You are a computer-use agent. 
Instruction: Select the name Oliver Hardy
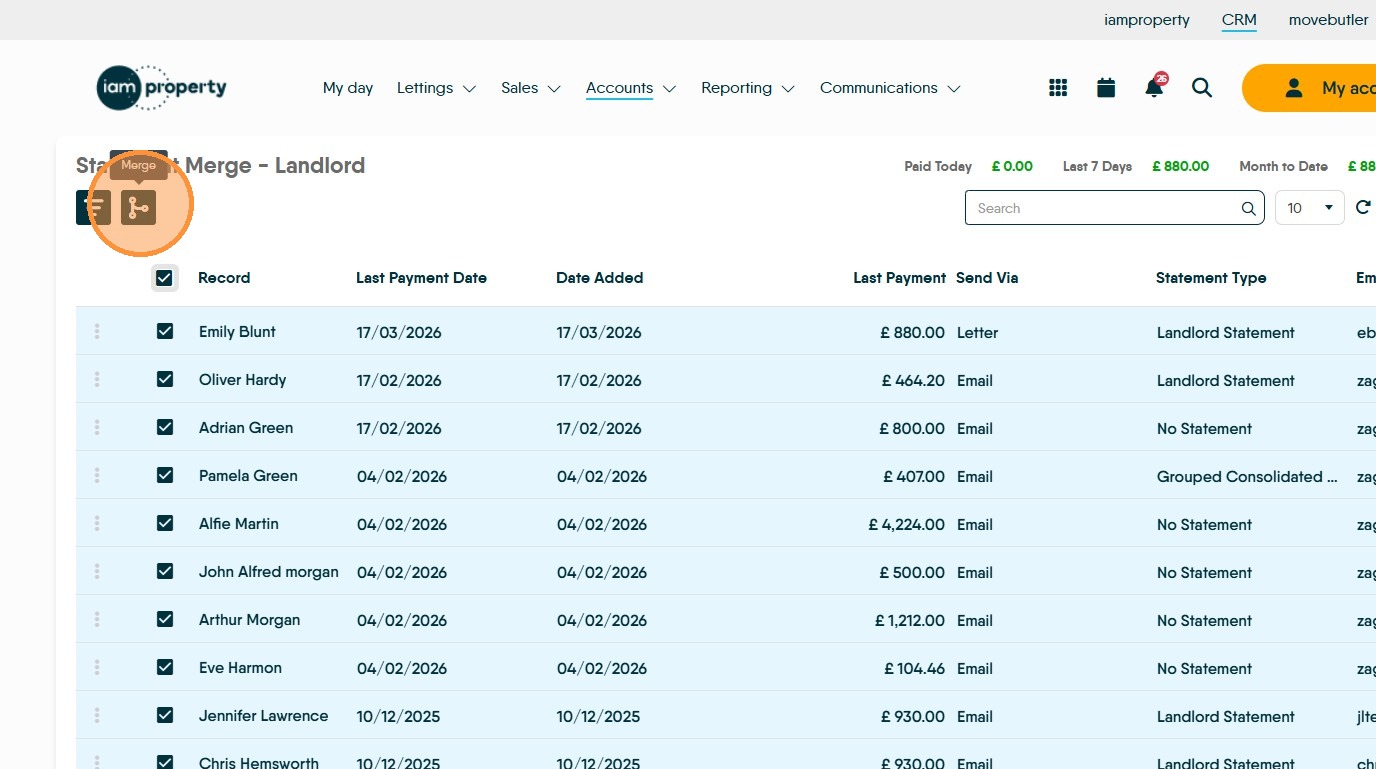[242, 380]
